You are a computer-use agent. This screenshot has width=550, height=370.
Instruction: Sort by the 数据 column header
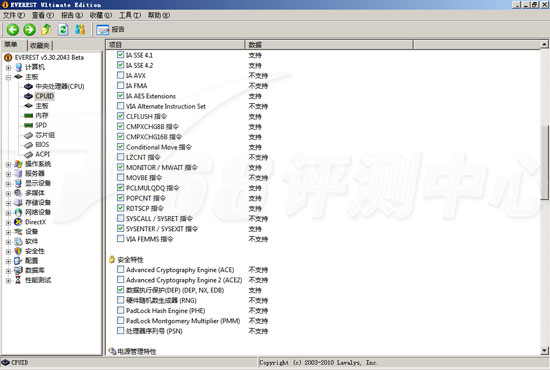(329, 45)
